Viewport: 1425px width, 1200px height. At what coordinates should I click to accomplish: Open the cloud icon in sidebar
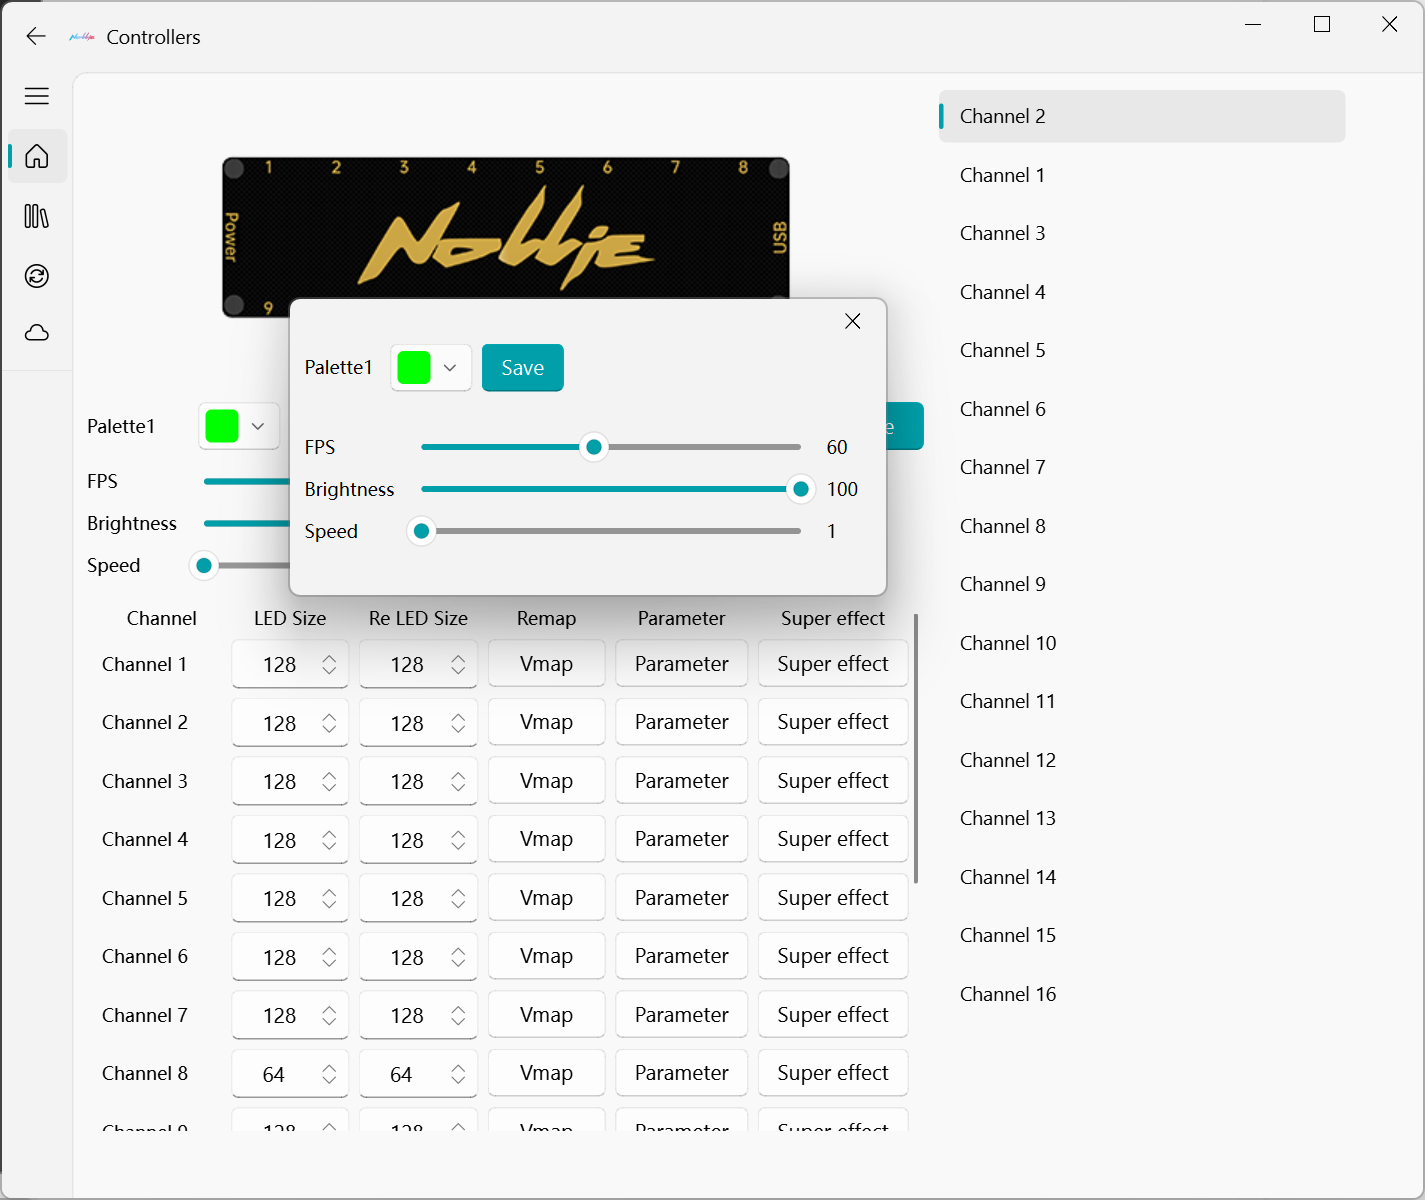tap(37, 333)
